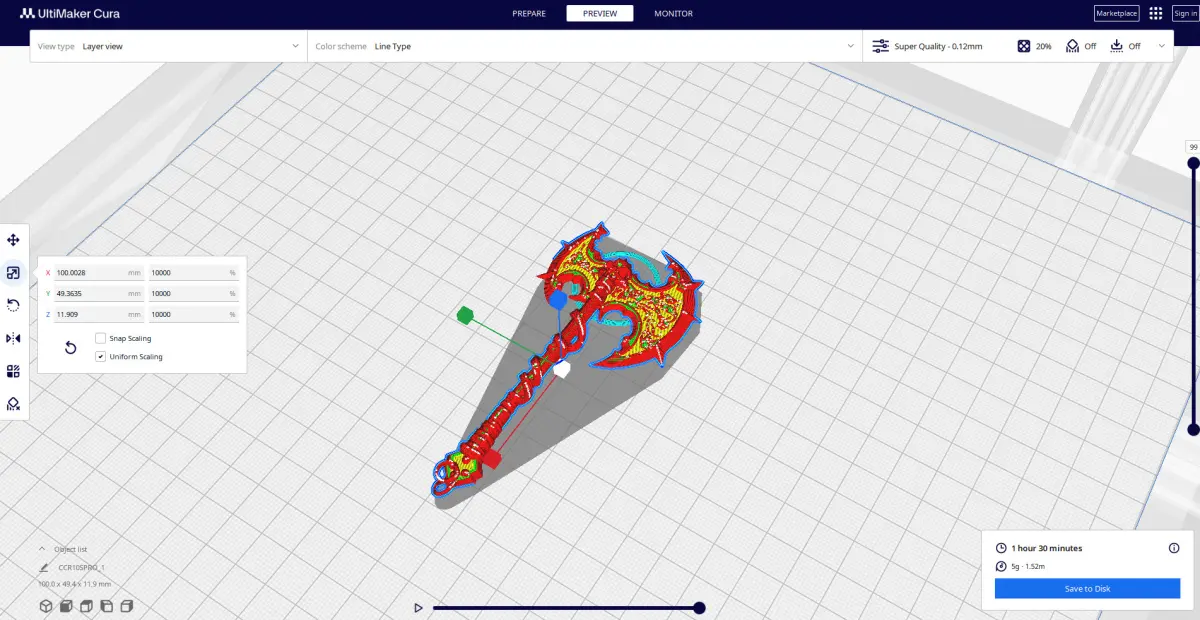Play the layer simulation

pos(418,608)
